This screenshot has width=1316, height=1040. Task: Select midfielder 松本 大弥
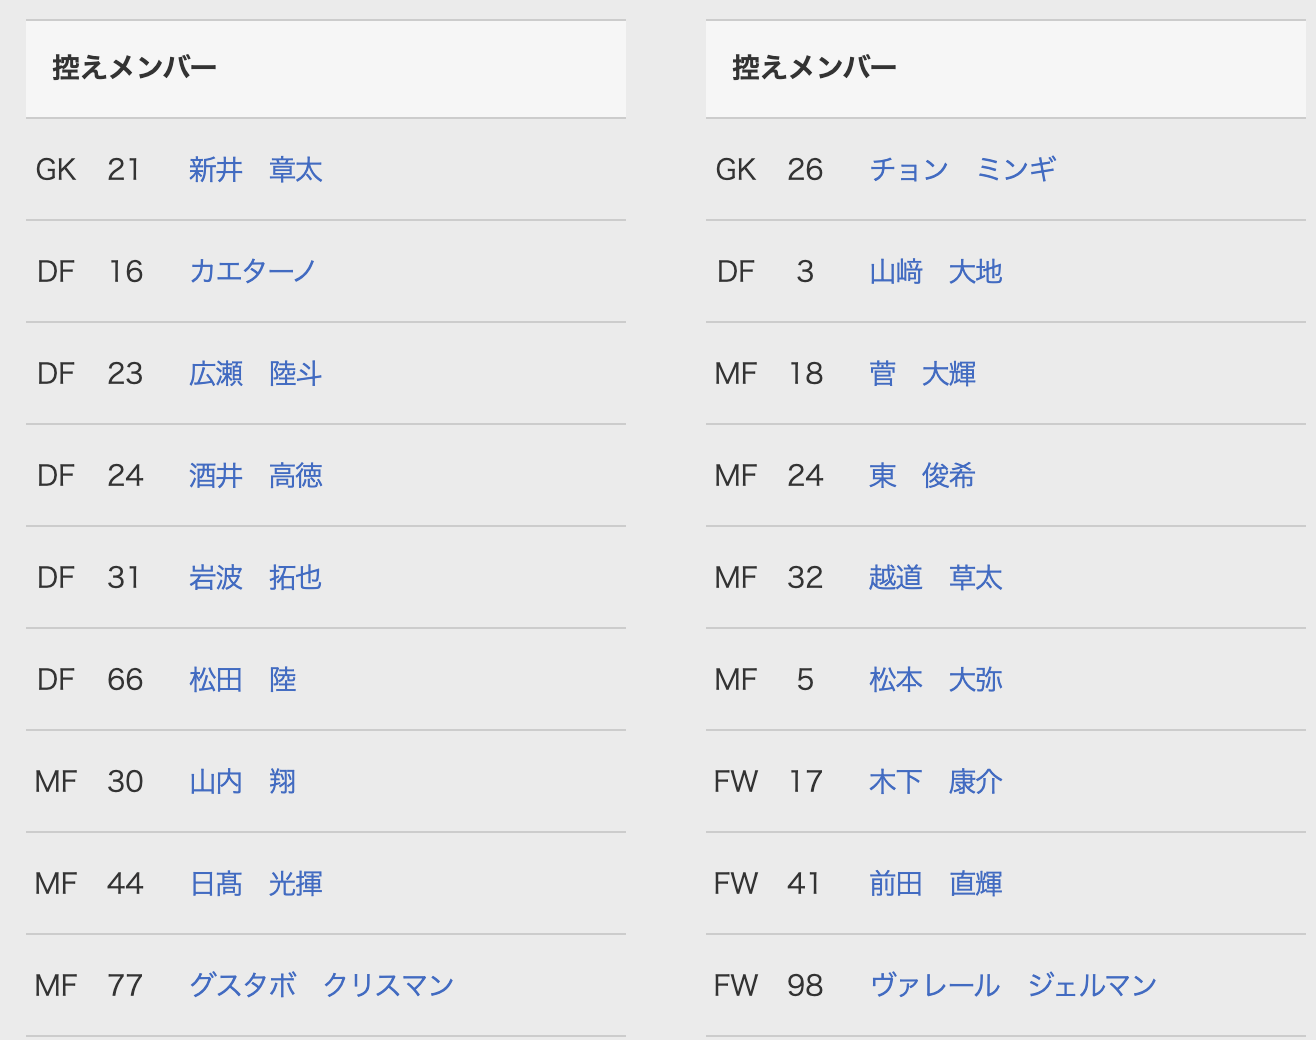[x=936, y=680]
